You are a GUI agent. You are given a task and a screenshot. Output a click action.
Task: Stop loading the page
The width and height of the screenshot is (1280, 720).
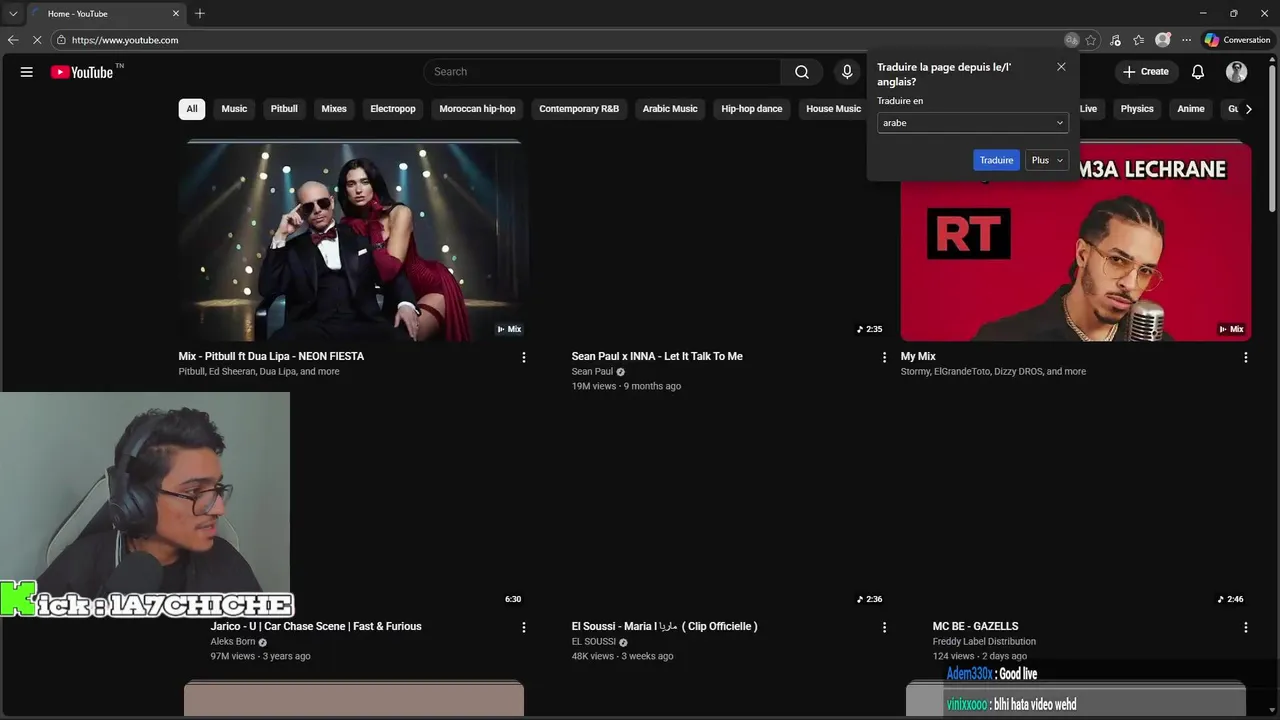pos(37,40)
